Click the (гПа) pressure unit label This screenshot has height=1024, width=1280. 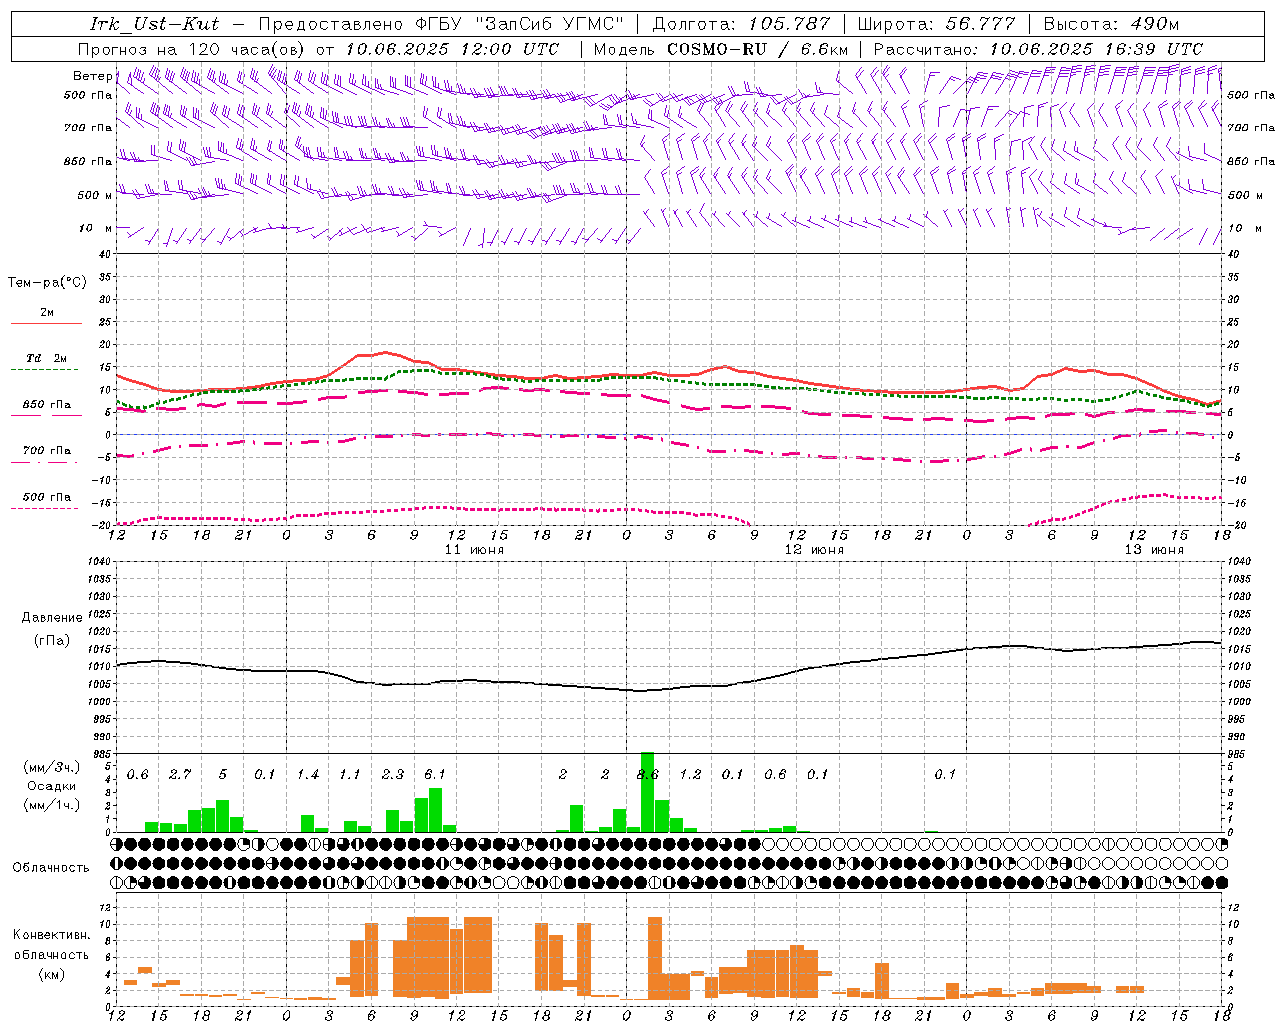coord(52,641)
